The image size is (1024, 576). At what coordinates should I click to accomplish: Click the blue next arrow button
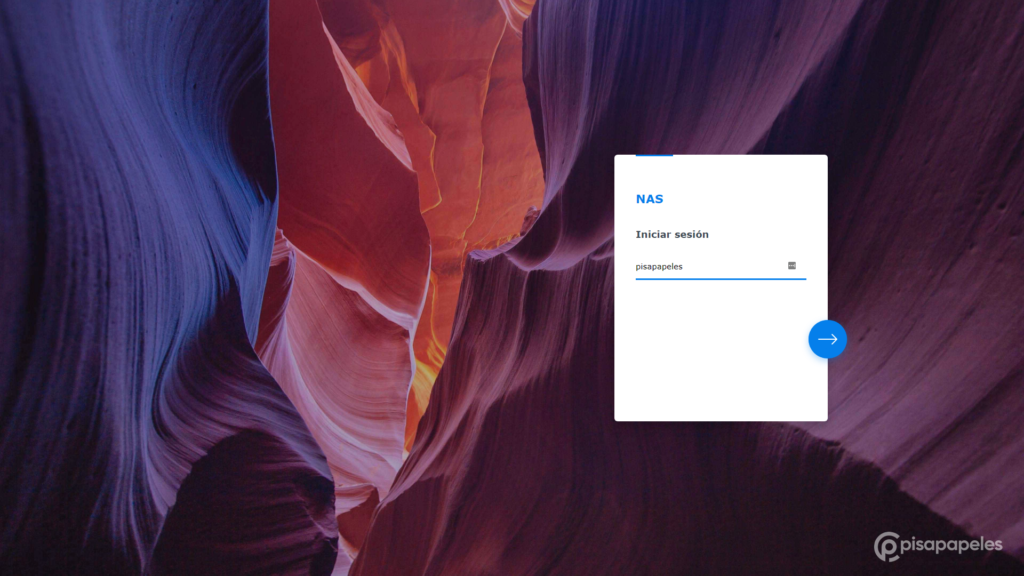[x=827, y=339]
